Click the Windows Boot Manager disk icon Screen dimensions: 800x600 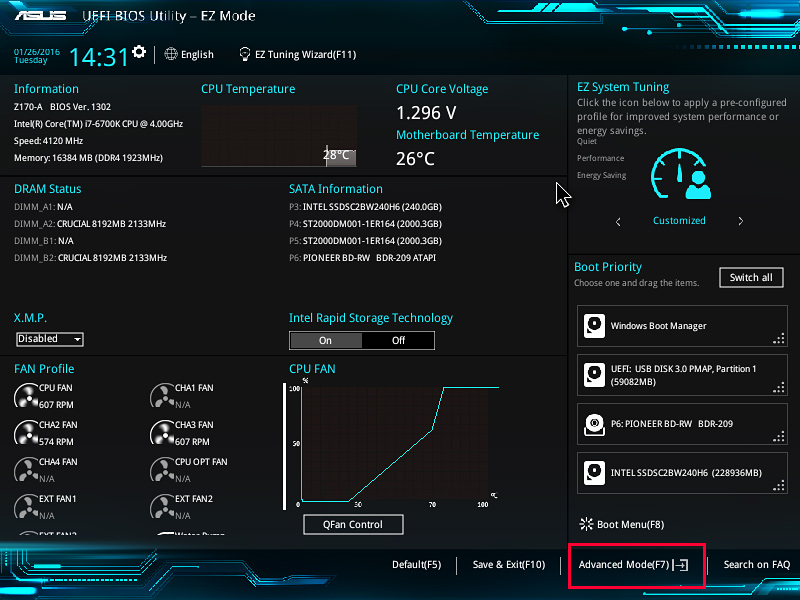click(594, 326)
